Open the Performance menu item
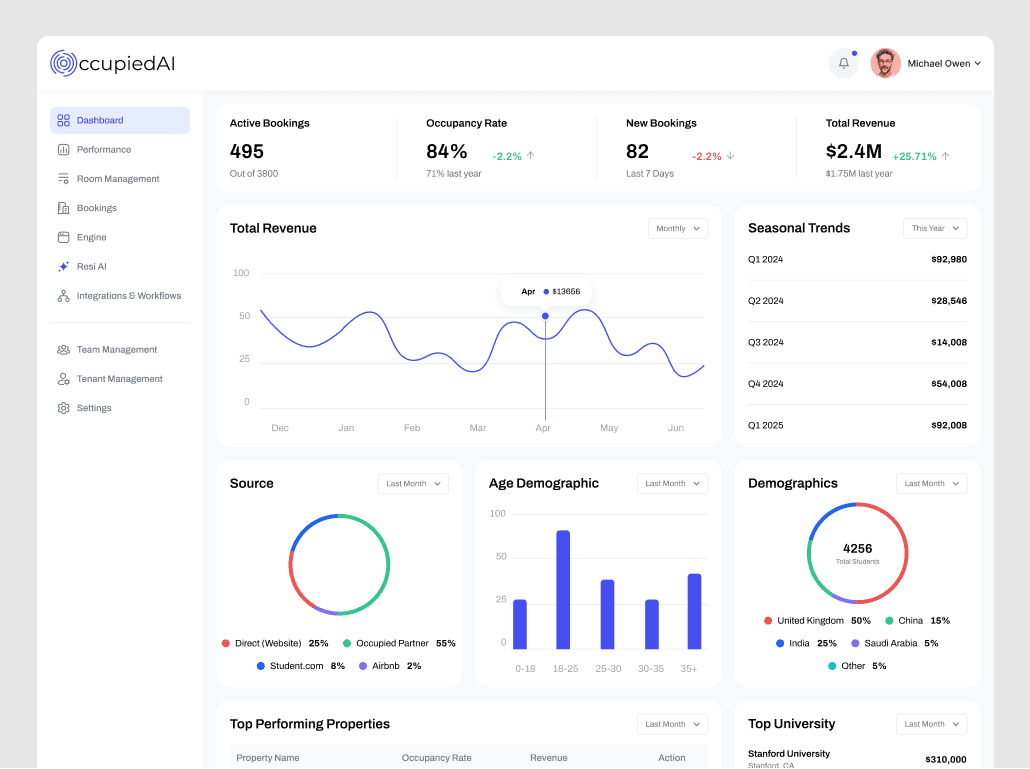Image resolution: width=1030 pixels, height=769 pixels. pos(120,150)
